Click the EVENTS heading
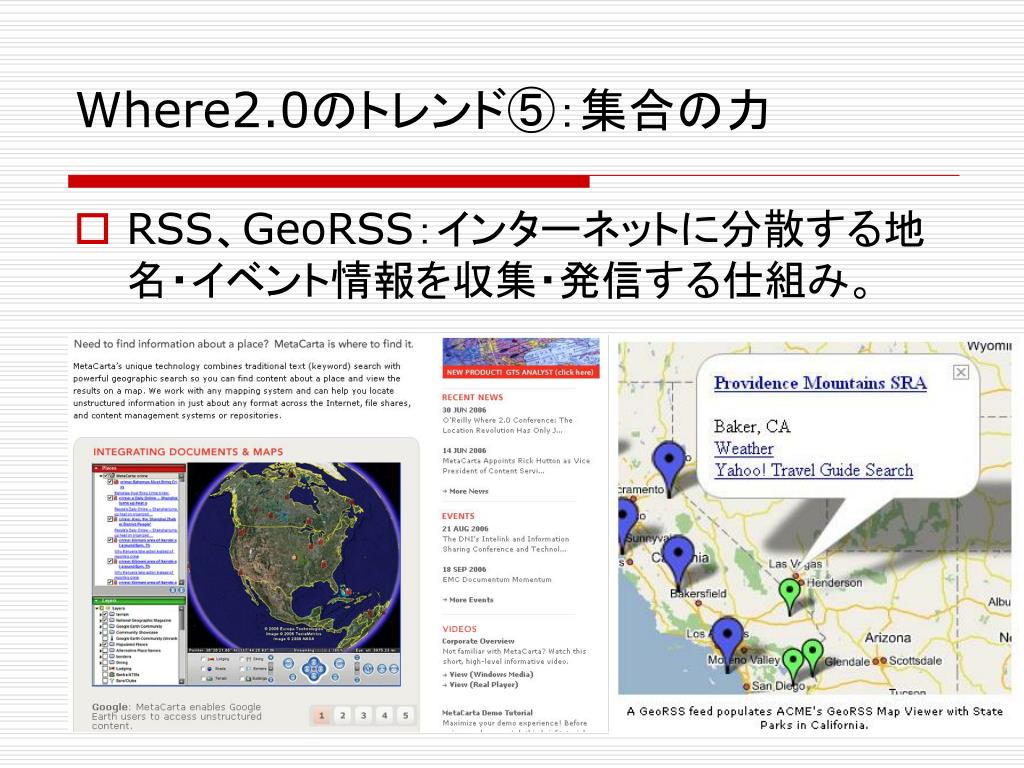 [x=458, y=516]
